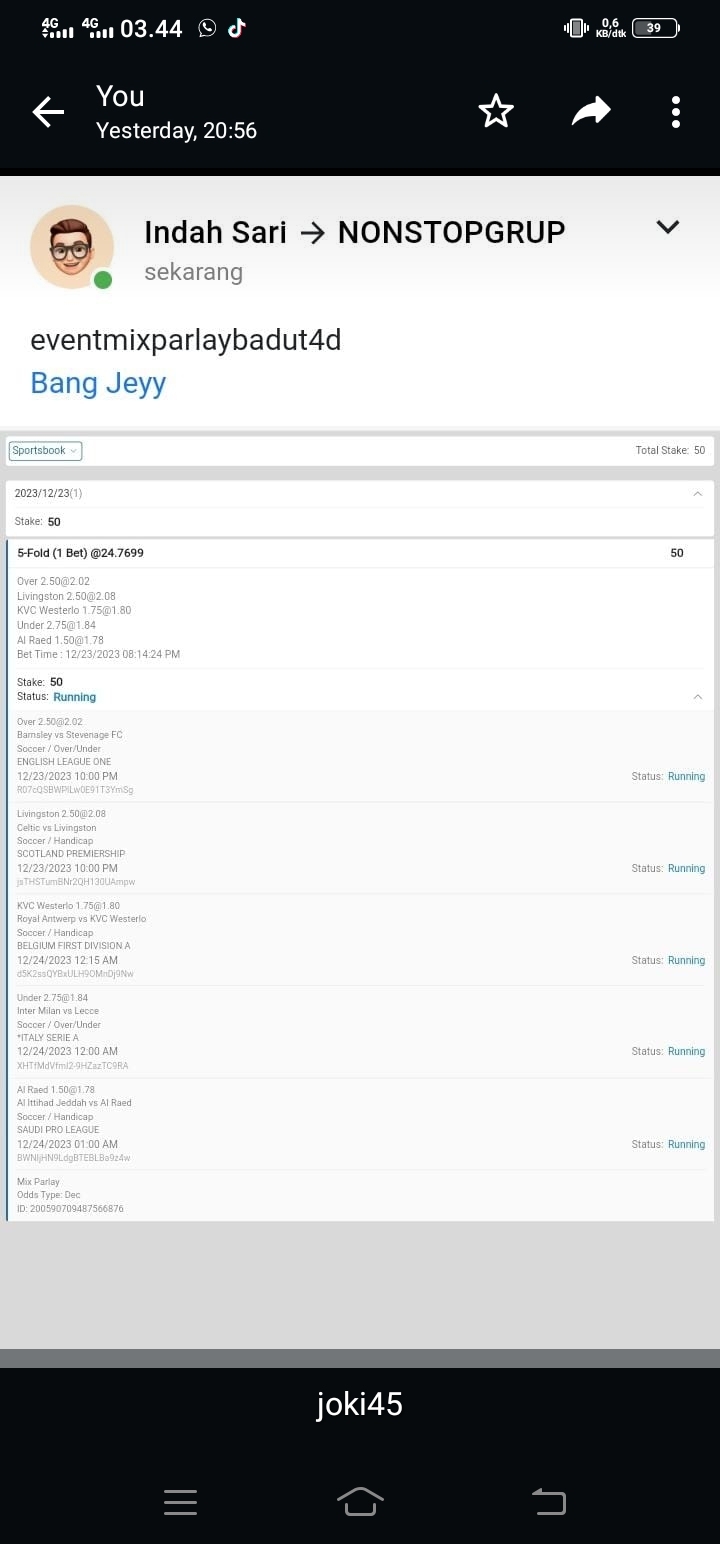Screen dimensions: 720x1544
Task: Open the Sportsbook dropdown
Action: [46, 451]
